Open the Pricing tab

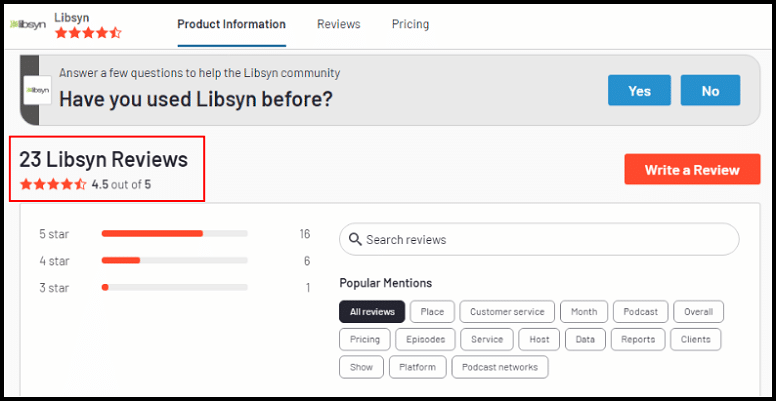tap(410, 24)
